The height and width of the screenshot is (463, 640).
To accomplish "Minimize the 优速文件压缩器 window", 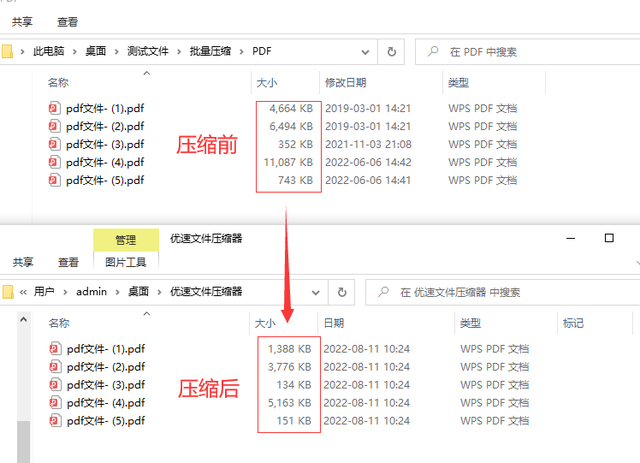I will [x=571, y=238].
